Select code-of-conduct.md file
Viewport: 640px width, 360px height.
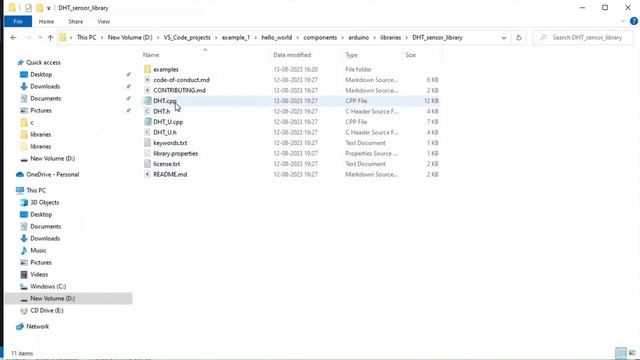(181, 80)
